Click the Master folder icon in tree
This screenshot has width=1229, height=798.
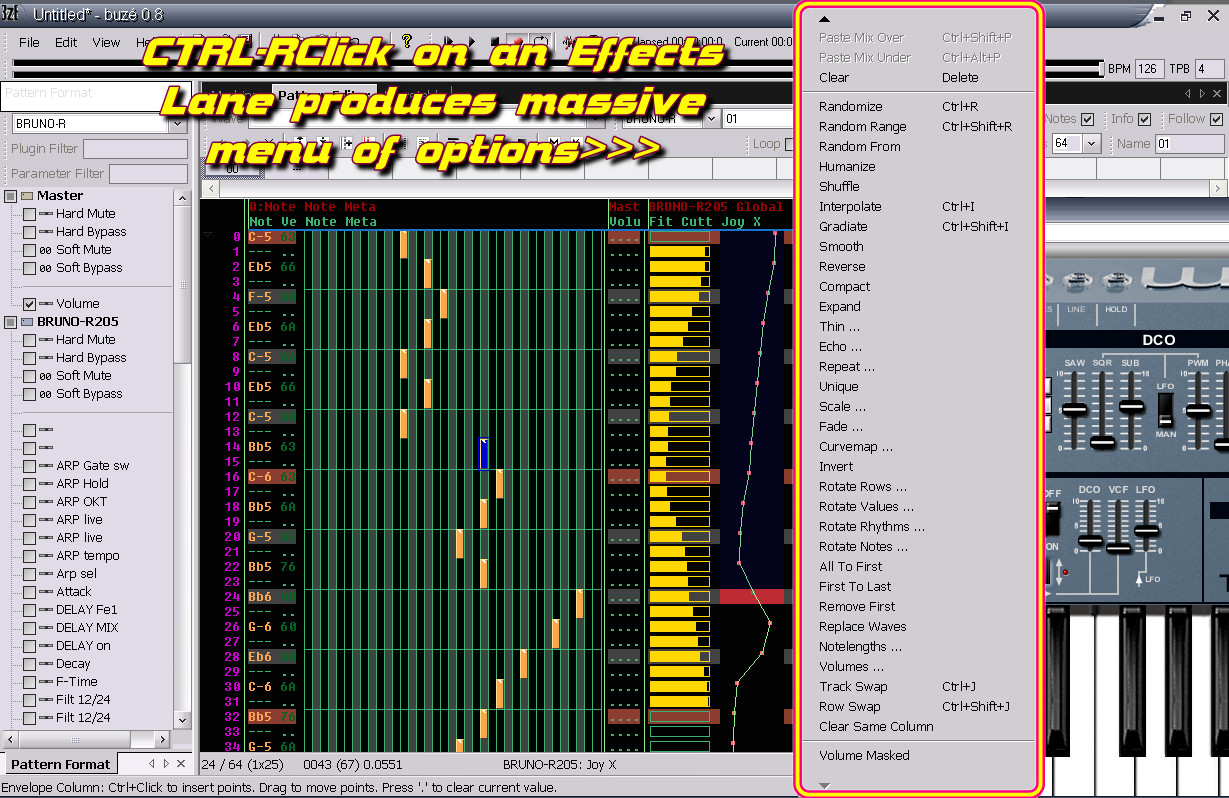[27, 196]
